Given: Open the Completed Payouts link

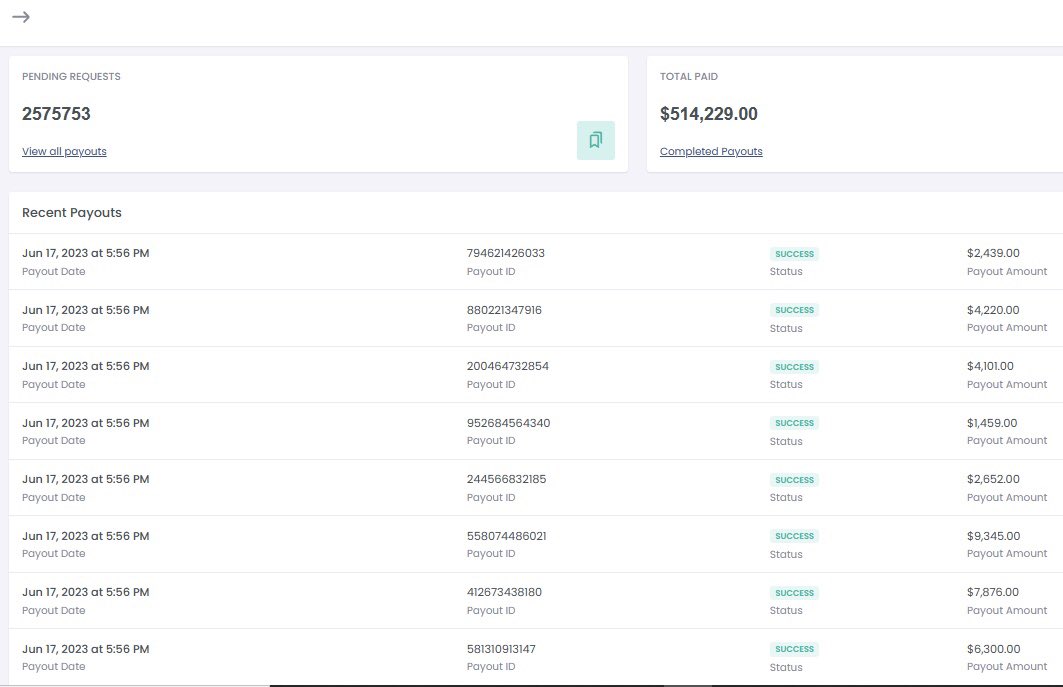Looking at the screenshot, I should tap(710, 151).
